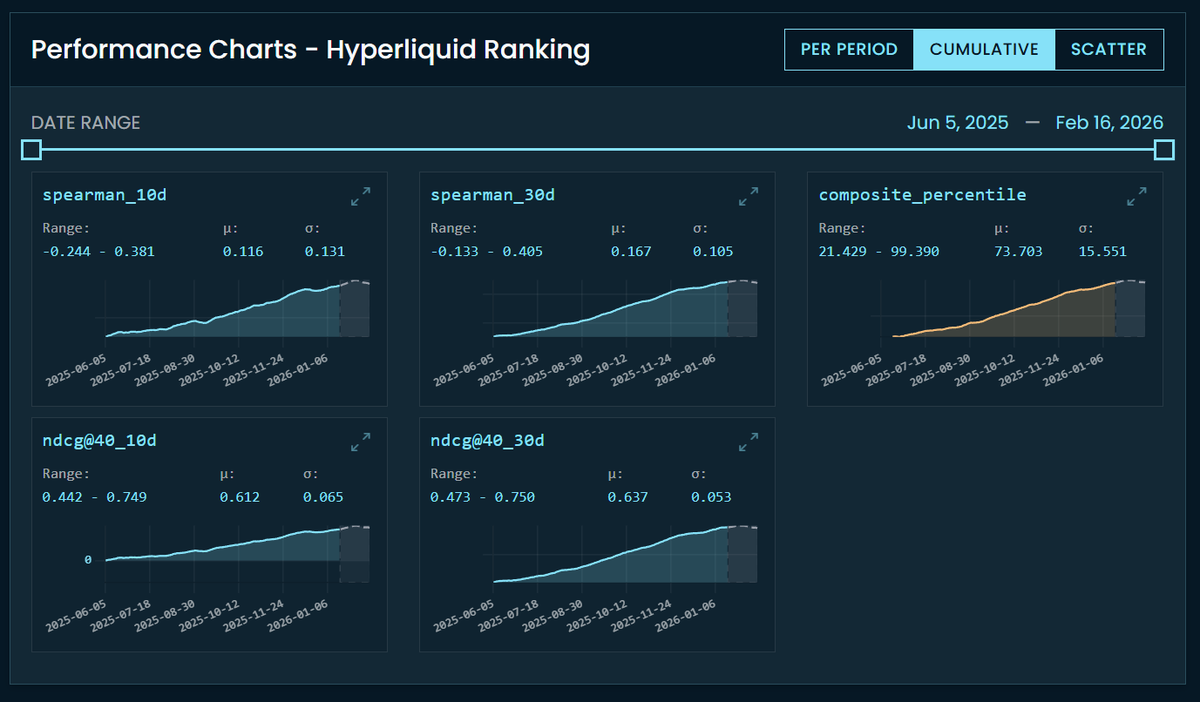Click the ndcg@40_30d chart title
The width and height of the screenshot is (1200, 702).
pos(487,440)
